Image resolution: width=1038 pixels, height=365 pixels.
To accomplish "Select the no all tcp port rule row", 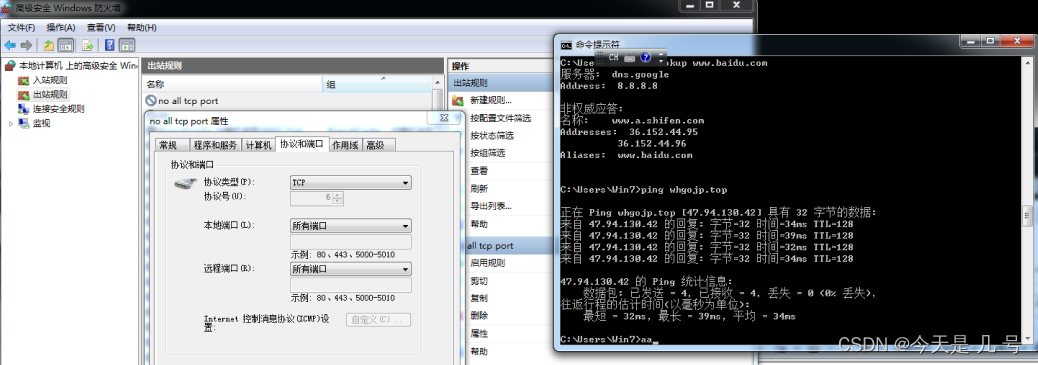I will [x=288, y=101].
